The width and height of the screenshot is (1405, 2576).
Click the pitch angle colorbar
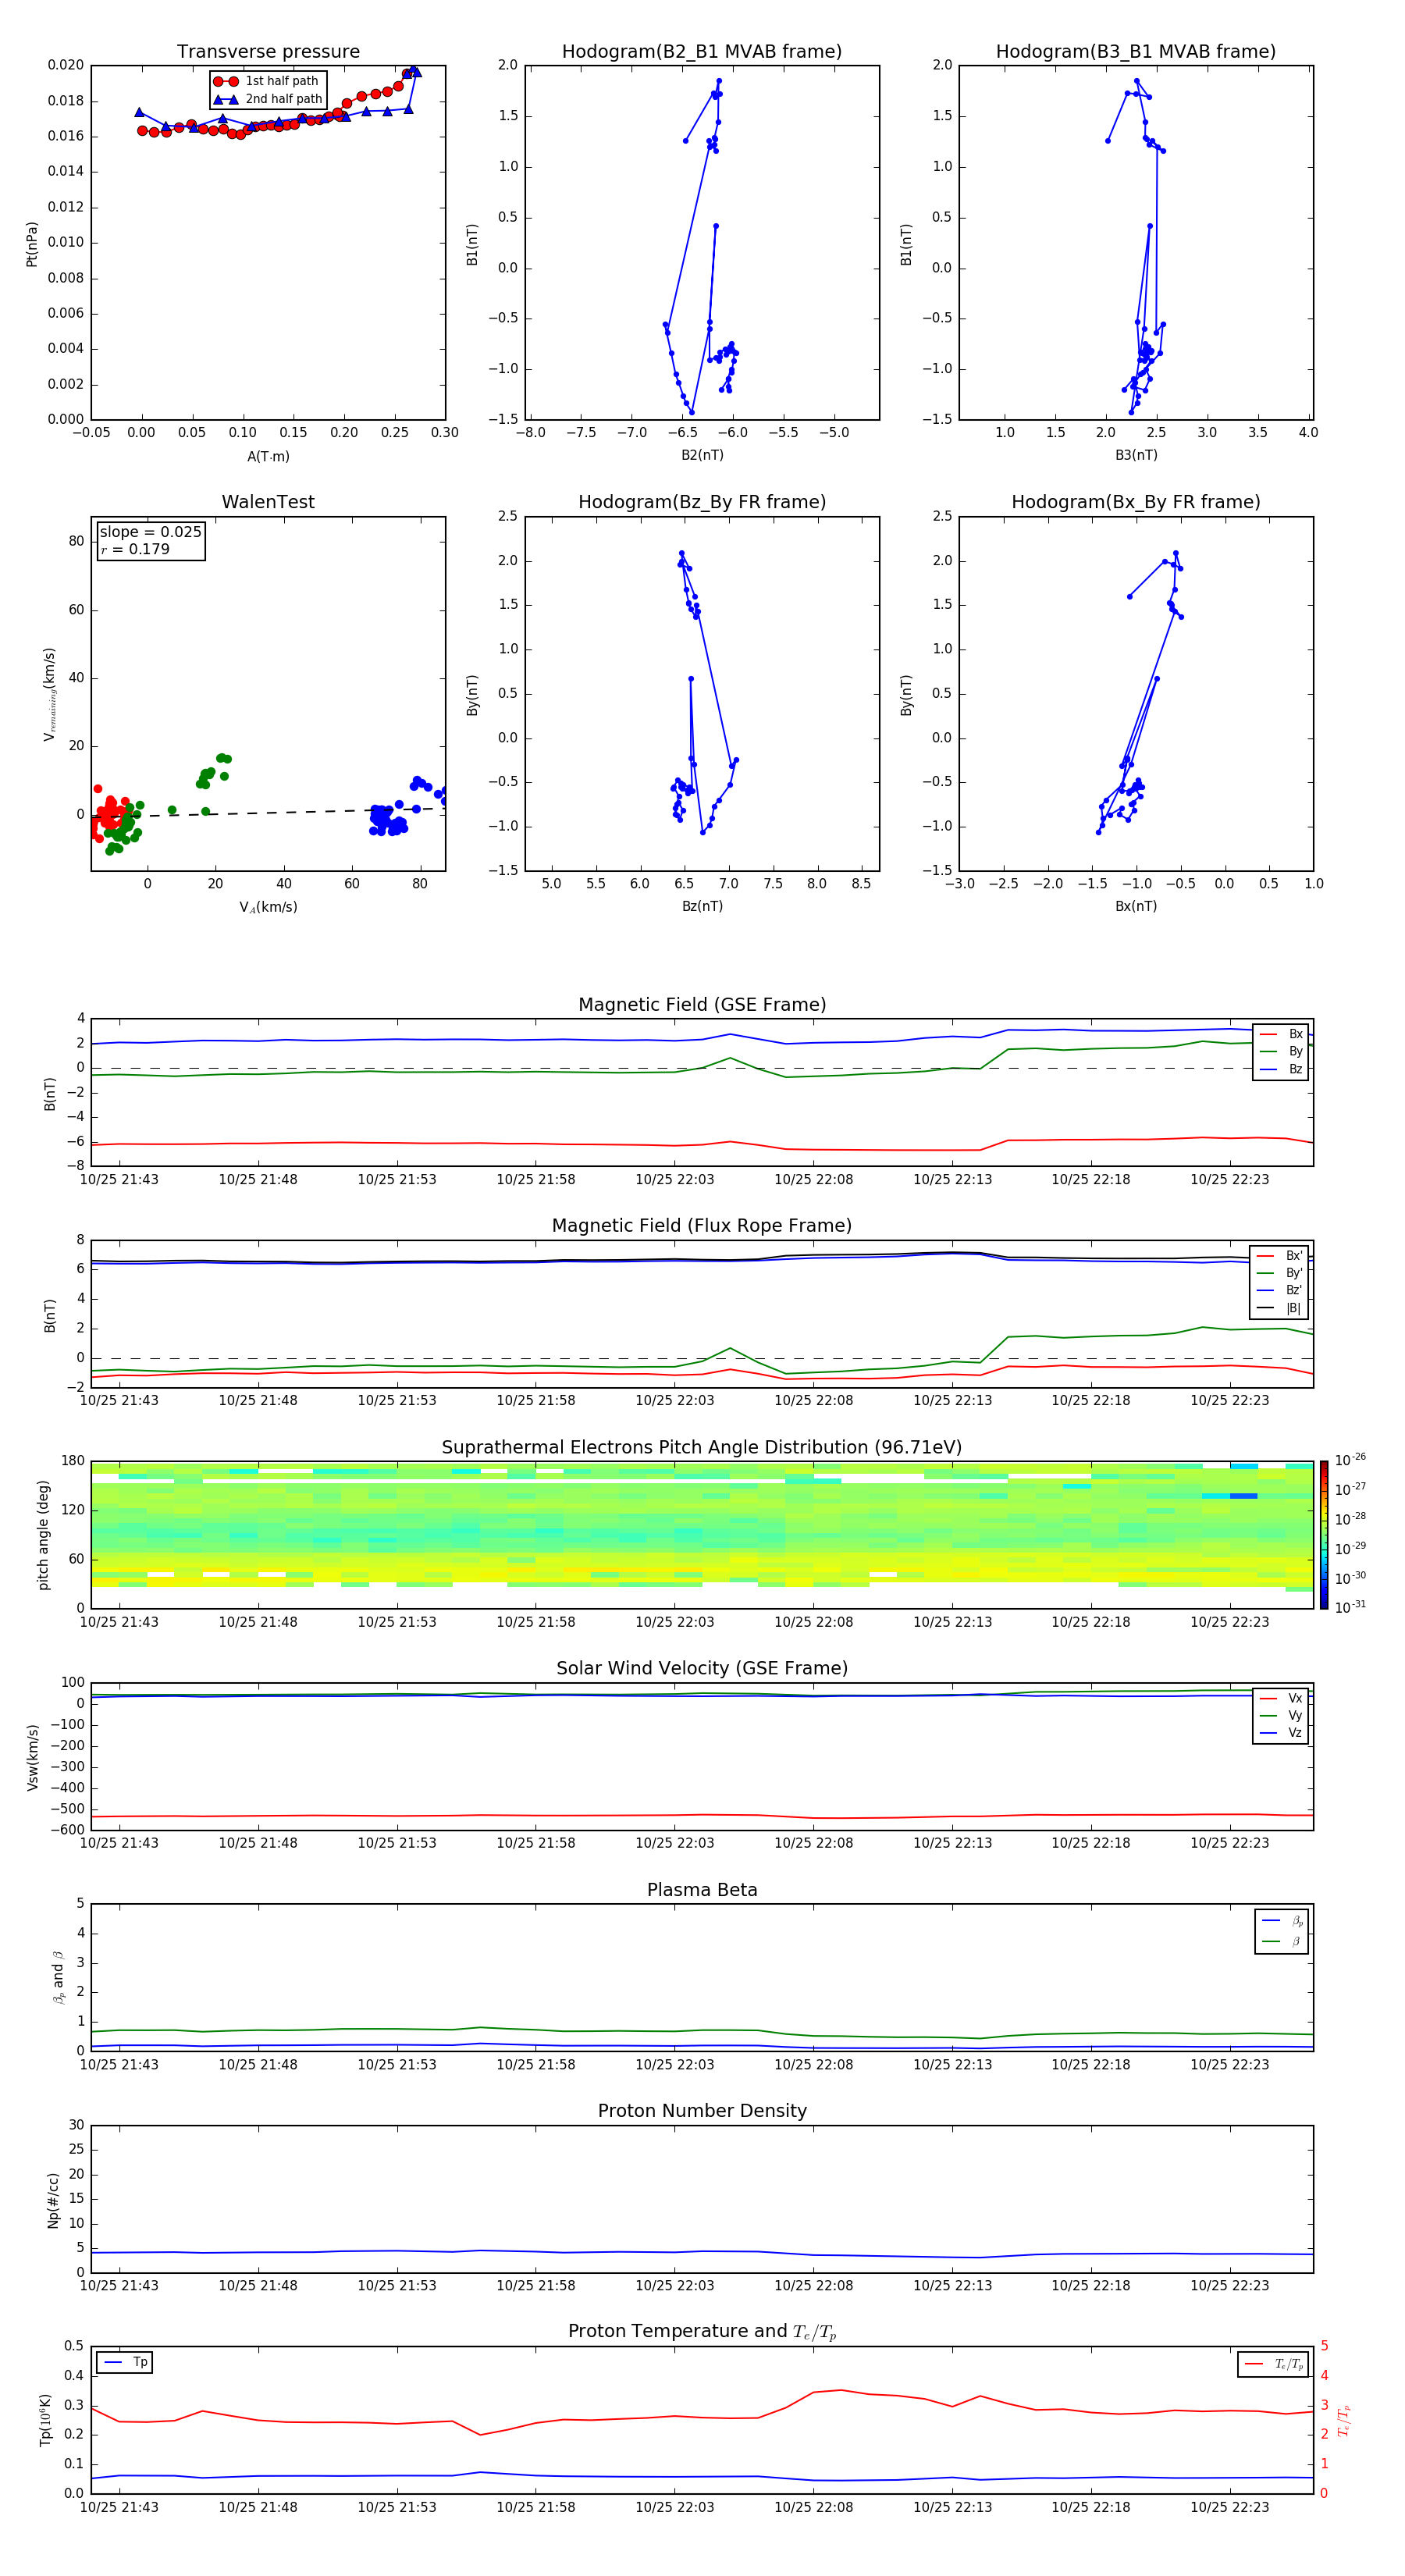pyautogui.click(x=1324, y=1535)
